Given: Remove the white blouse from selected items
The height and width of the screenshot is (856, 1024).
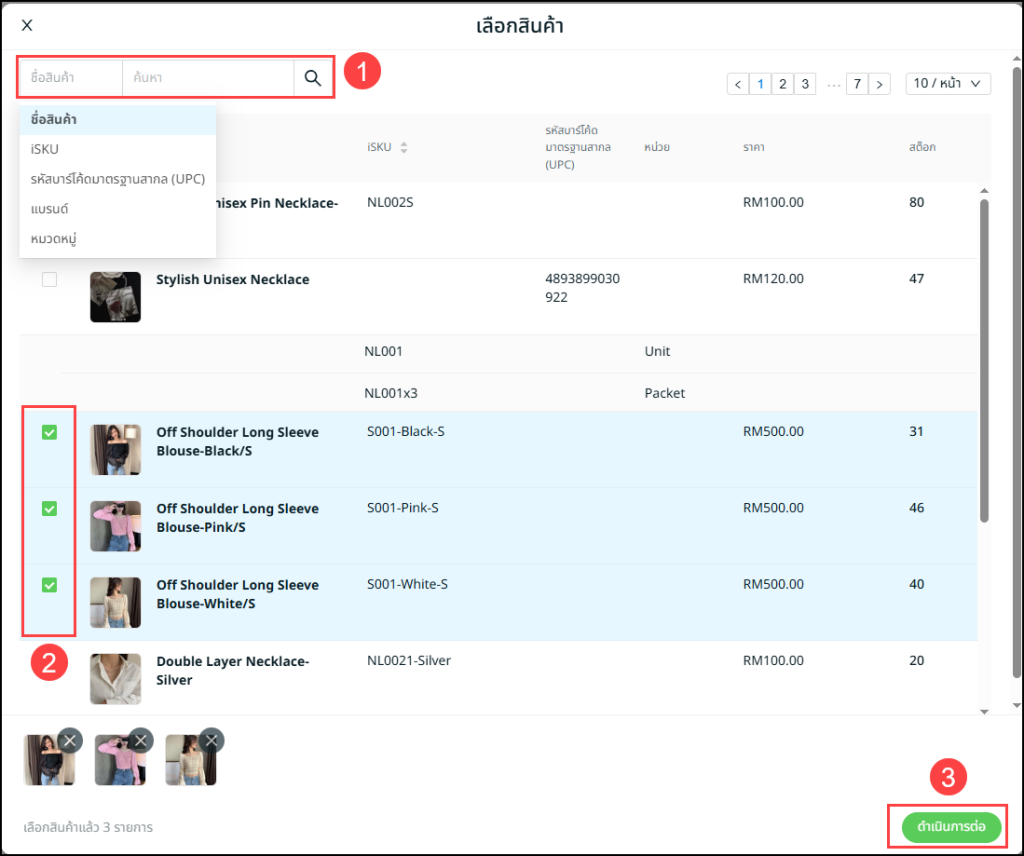Looking at the screenshot, I should click(211, 740).
